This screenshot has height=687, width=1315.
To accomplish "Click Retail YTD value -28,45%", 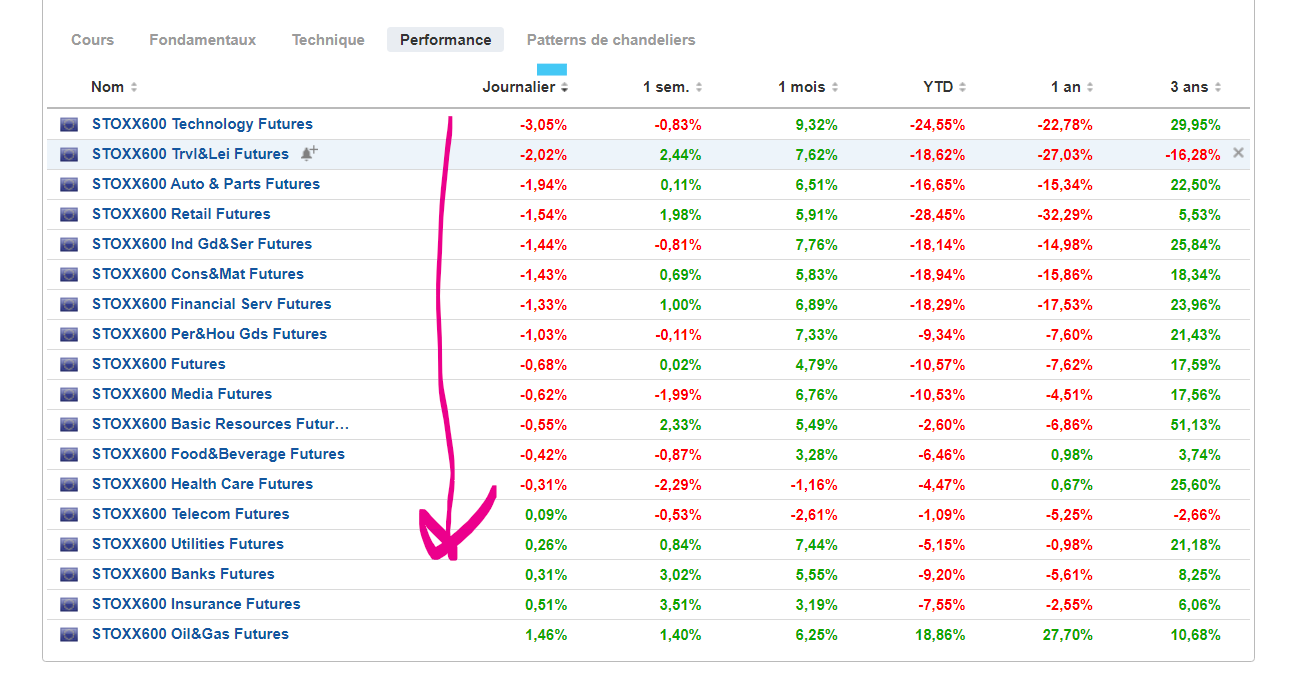I will (x=938, y=215).
